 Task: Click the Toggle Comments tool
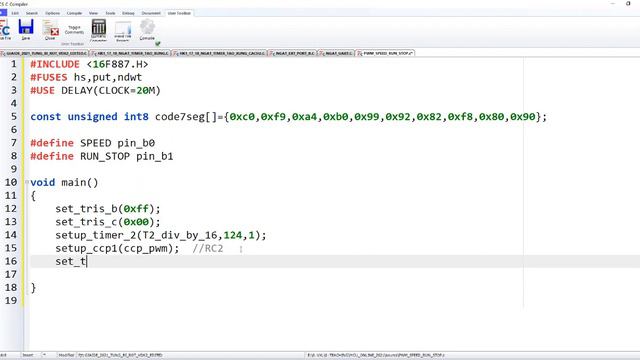[74, 30]
